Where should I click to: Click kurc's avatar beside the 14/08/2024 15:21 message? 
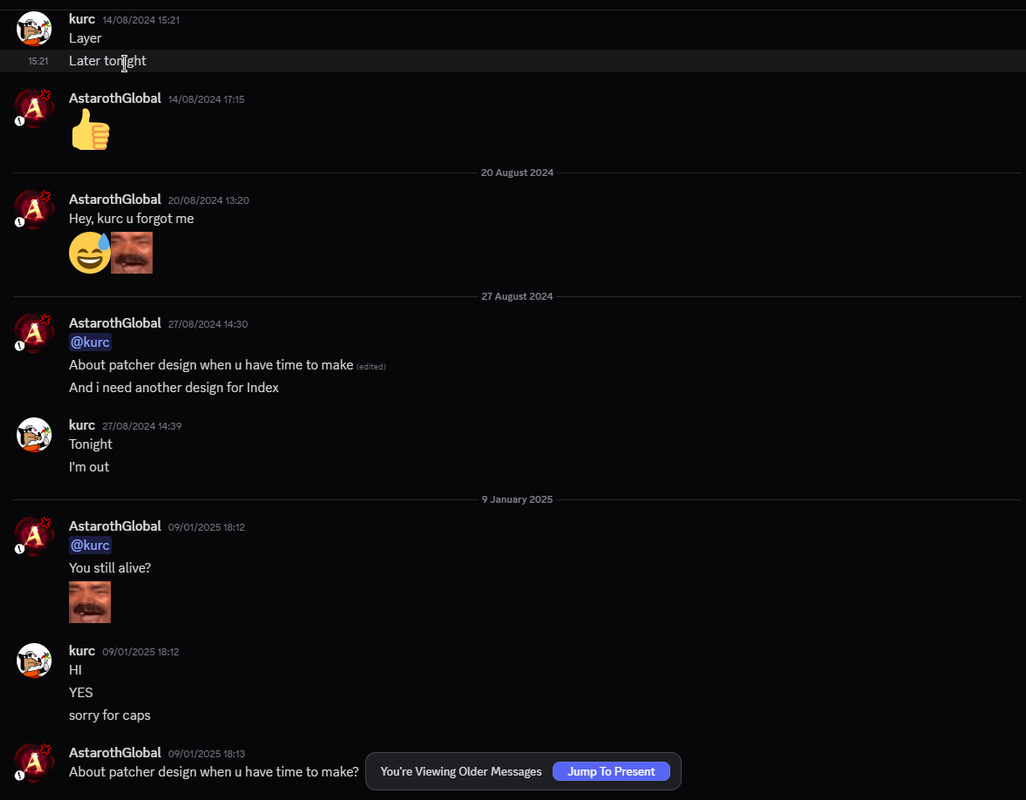pyautogui.click(x=34, y=29)
